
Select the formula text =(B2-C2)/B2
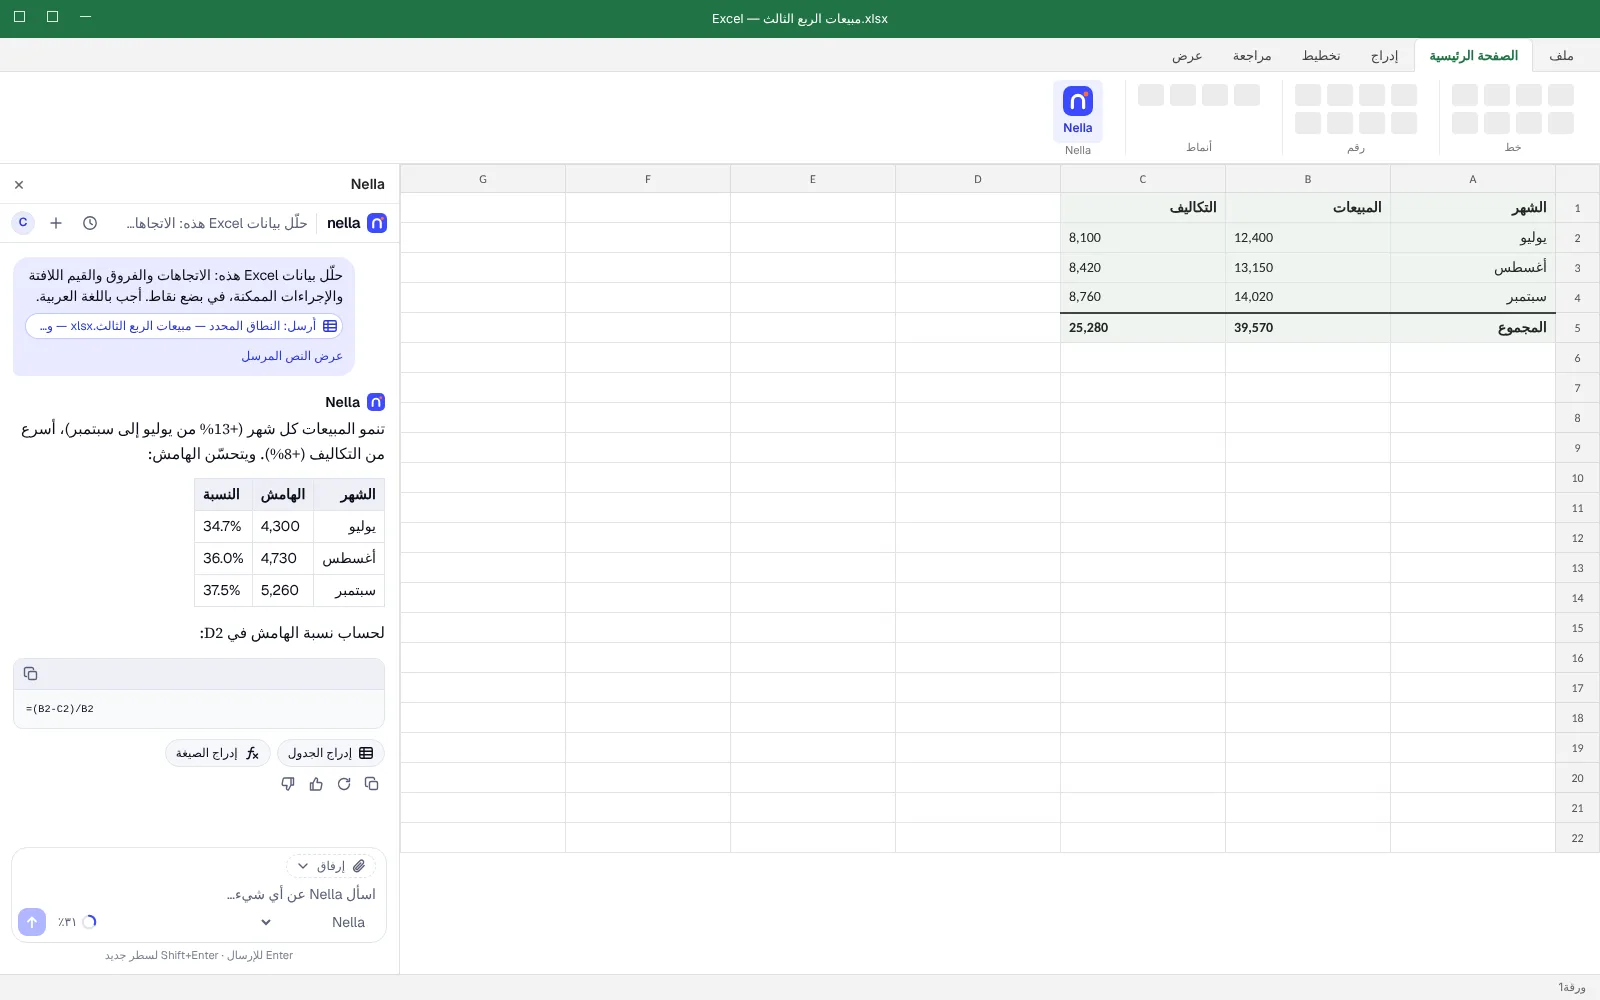click(x=60, y=709)
